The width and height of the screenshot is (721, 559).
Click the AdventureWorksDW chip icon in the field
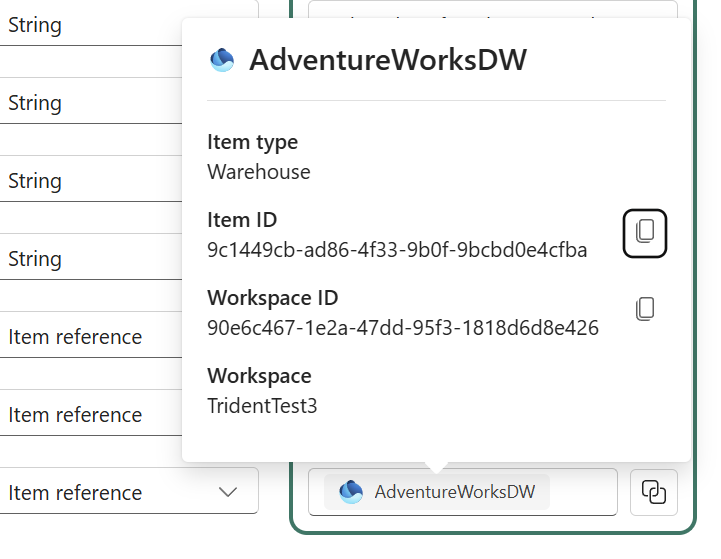pos(351,492)
